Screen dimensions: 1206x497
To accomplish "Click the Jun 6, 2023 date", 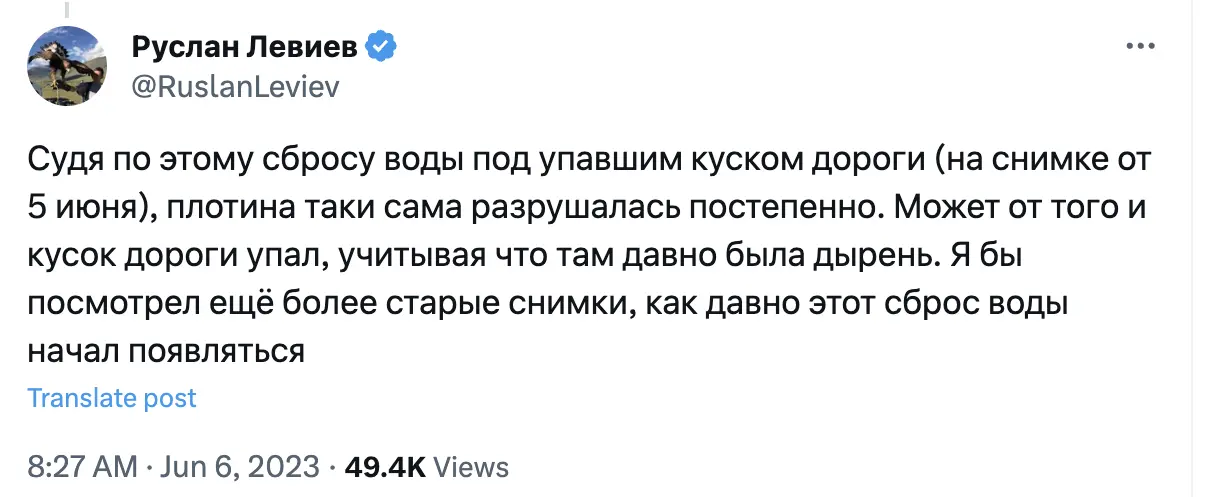I will pyautogui.click(x=225, y=466).
